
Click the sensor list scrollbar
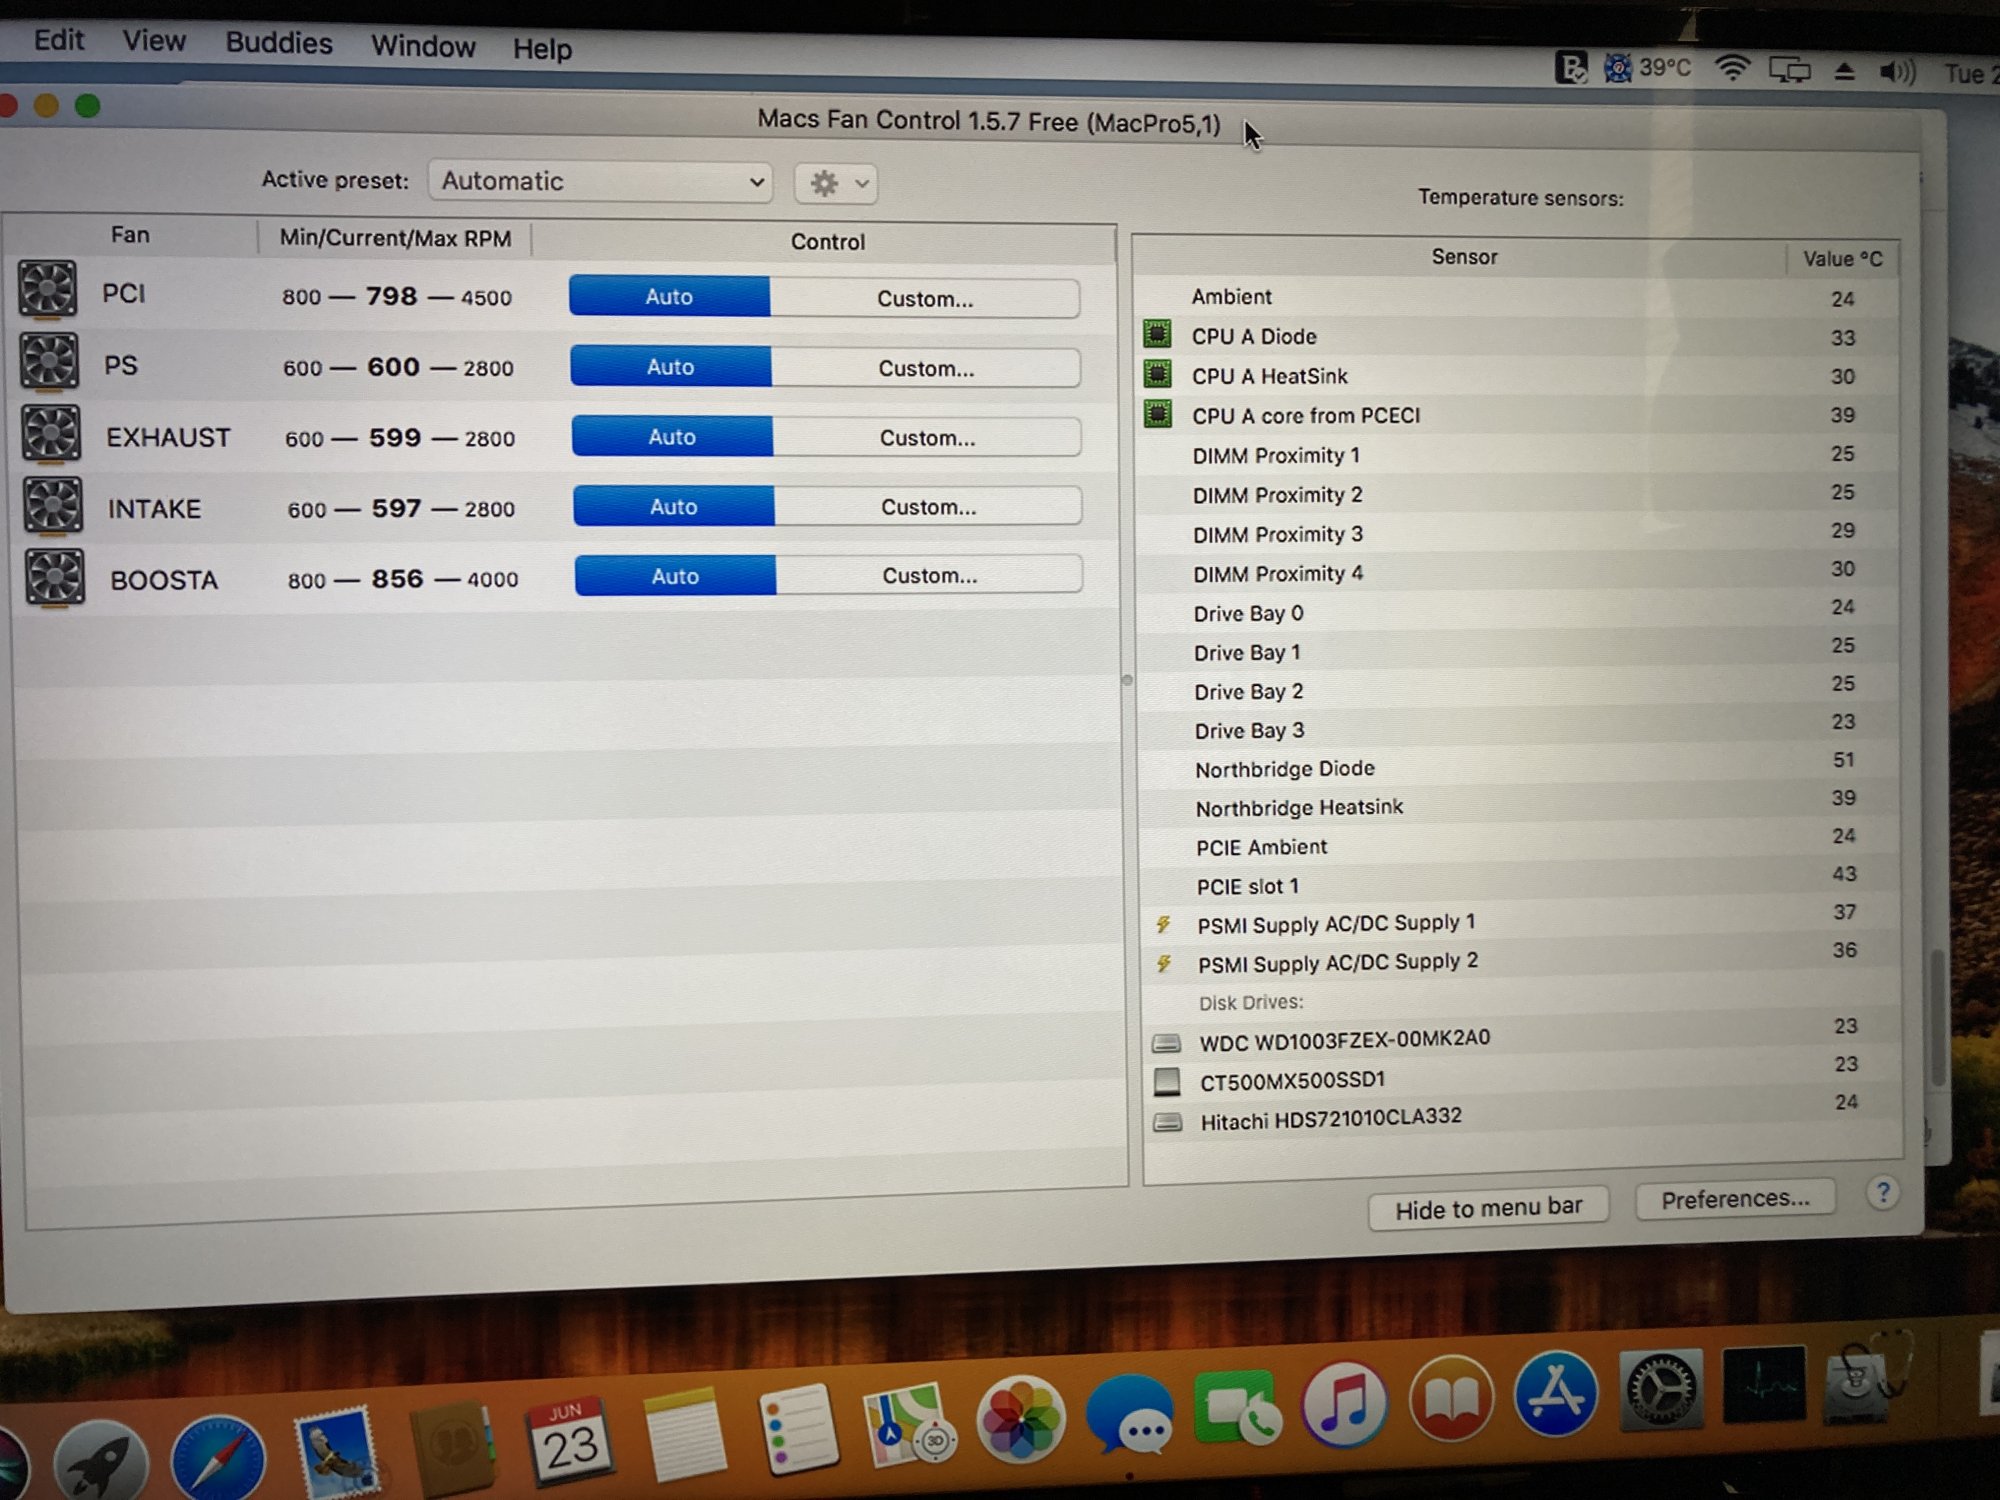tap(1939, 1017)
